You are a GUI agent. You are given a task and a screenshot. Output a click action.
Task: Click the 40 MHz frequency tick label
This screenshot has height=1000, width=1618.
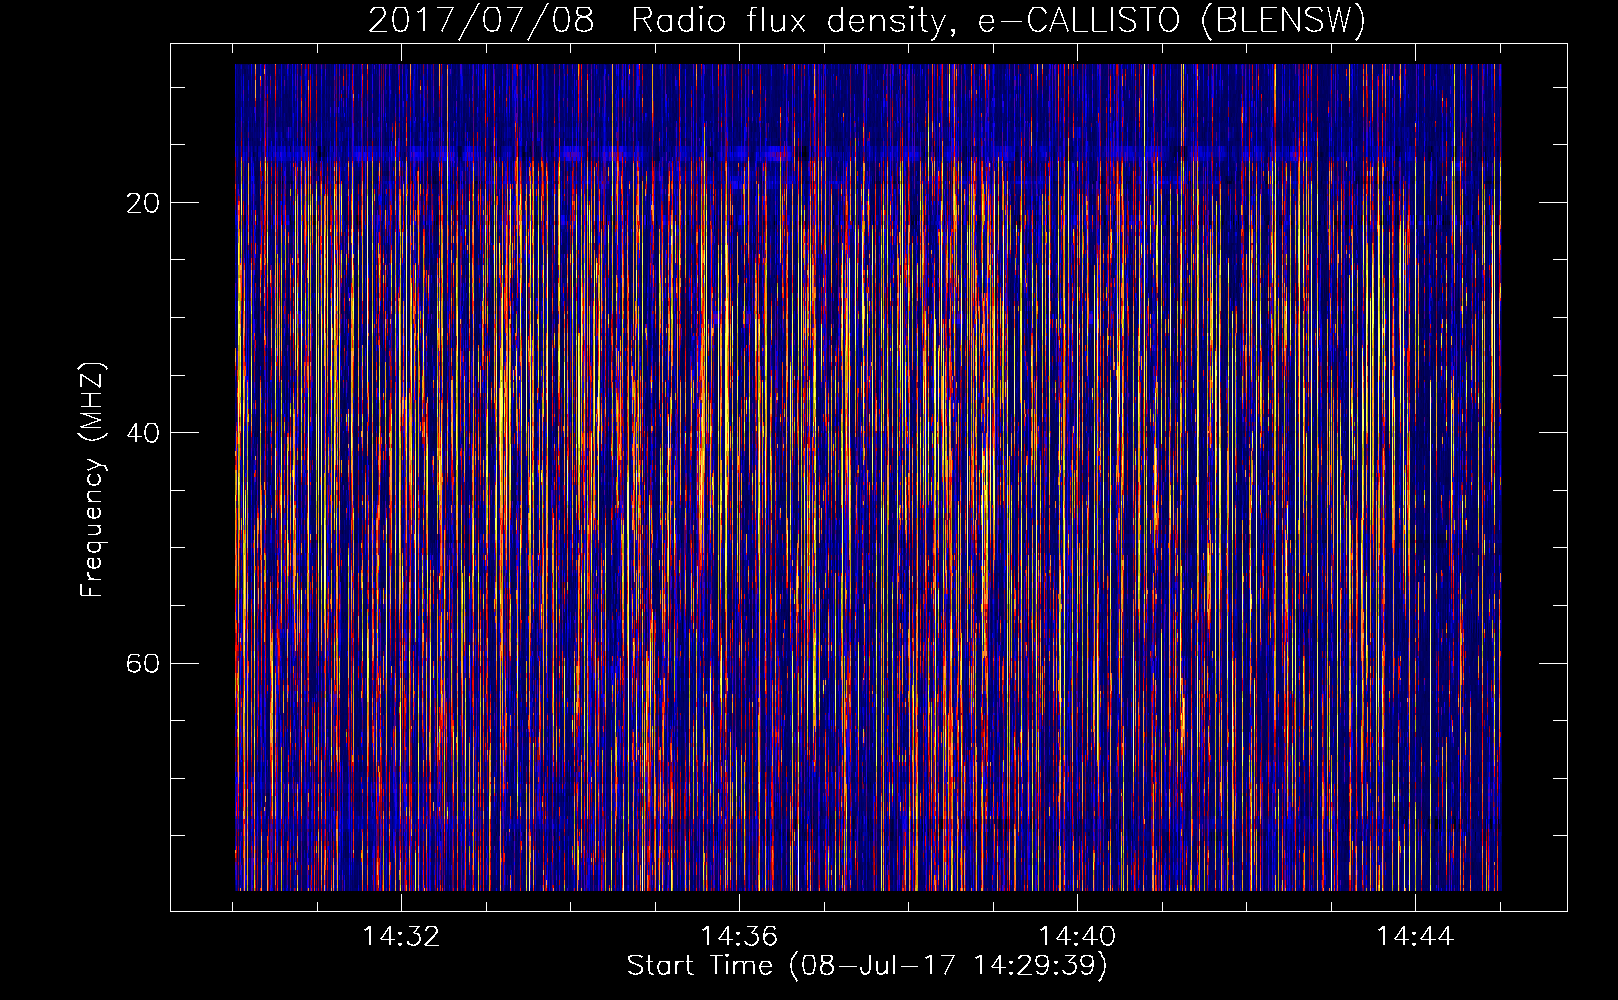pos(143,433)
